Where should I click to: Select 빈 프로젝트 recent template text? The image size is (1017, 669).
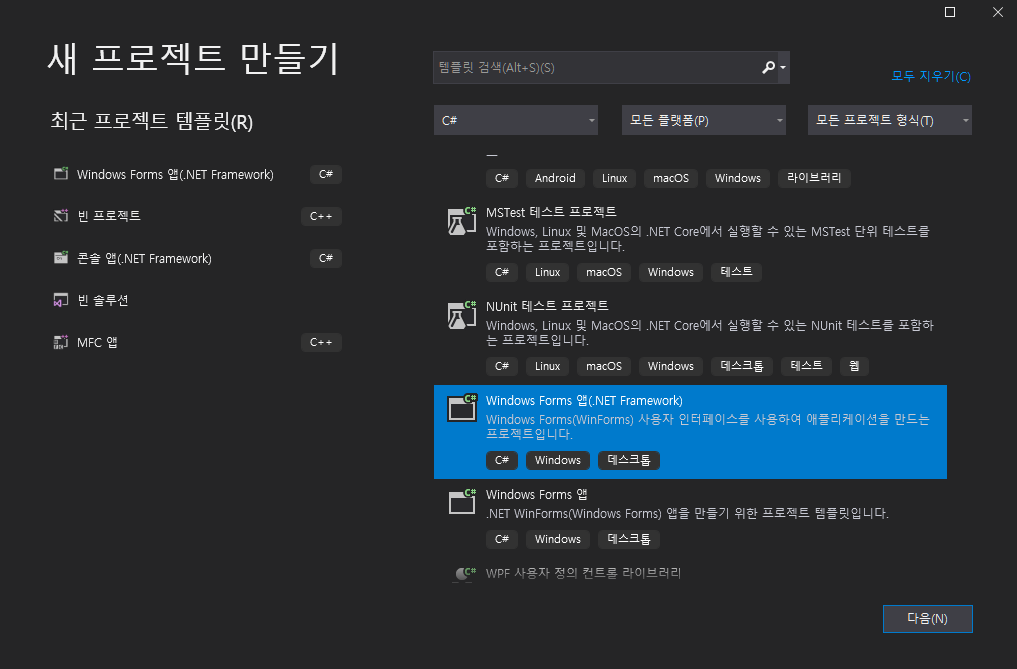(108, 215)
